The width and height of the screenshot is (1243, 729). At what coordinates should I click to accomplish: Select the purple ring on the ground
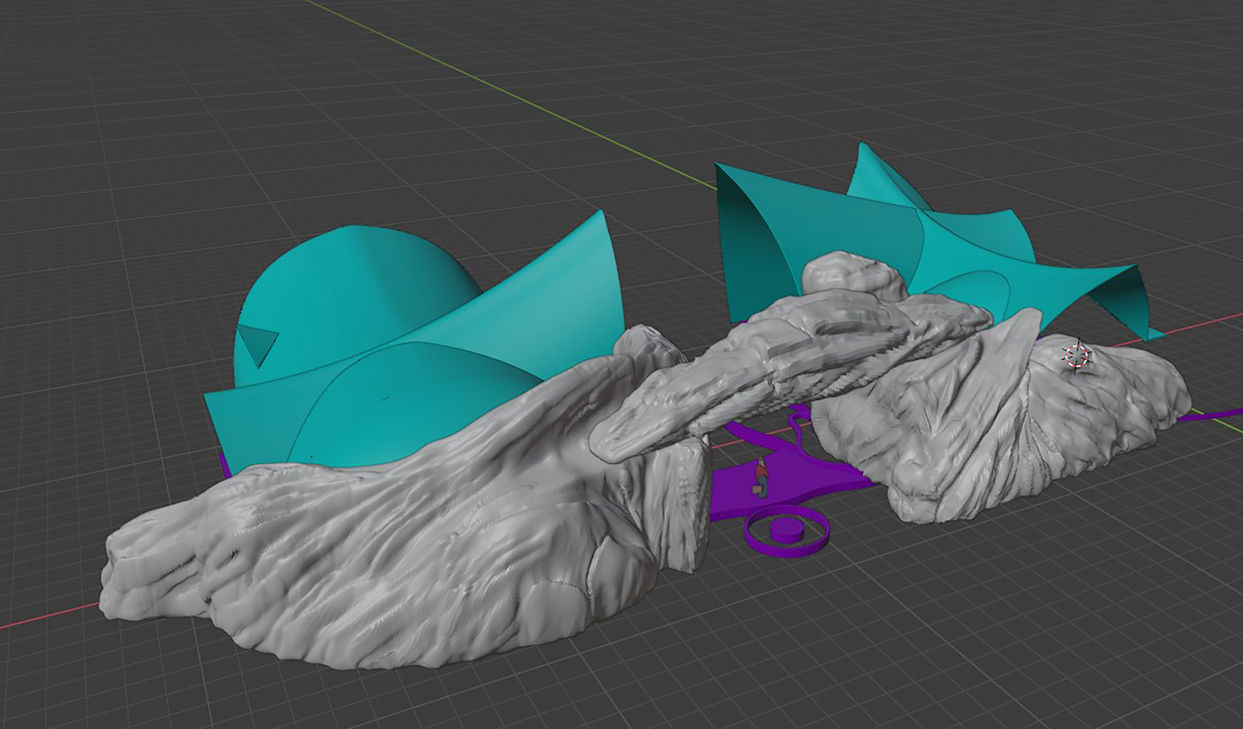[787, 531]
